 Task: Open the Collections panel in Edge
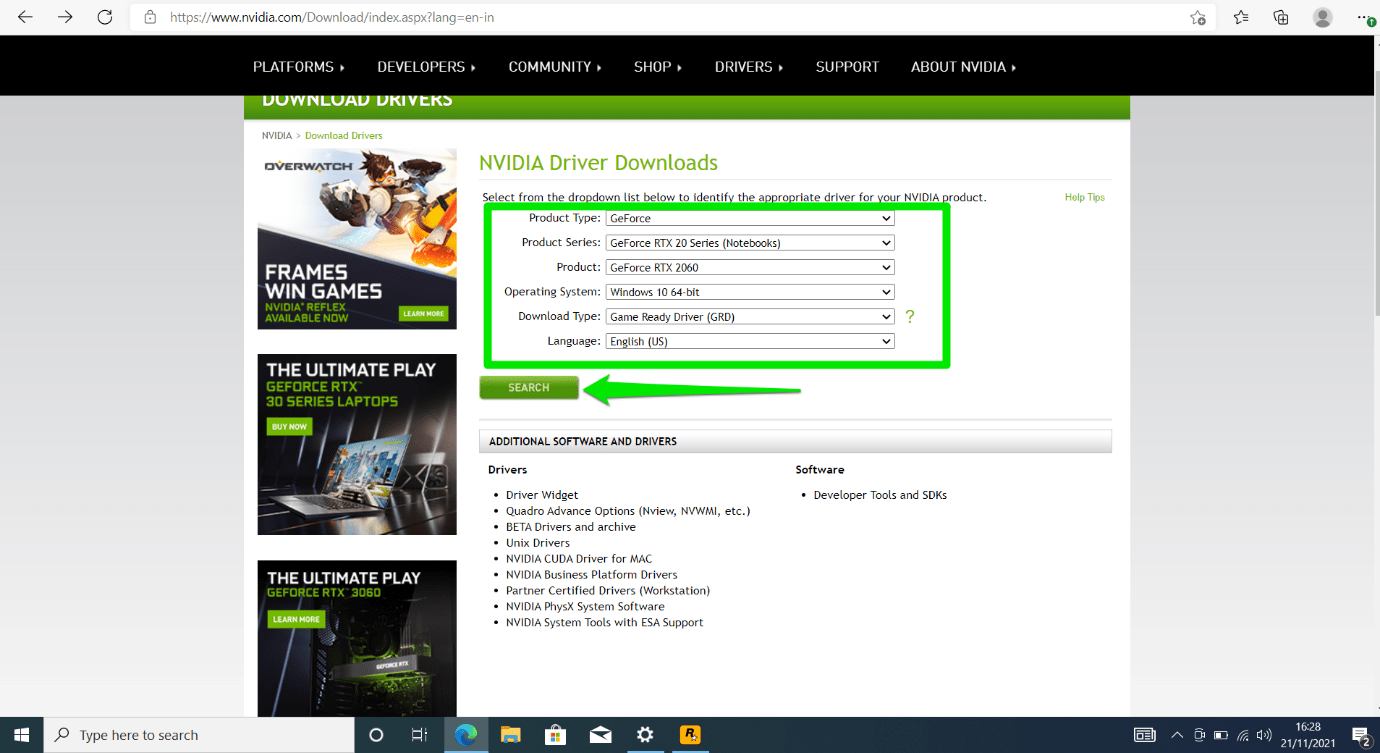(x=1281, y=17)
